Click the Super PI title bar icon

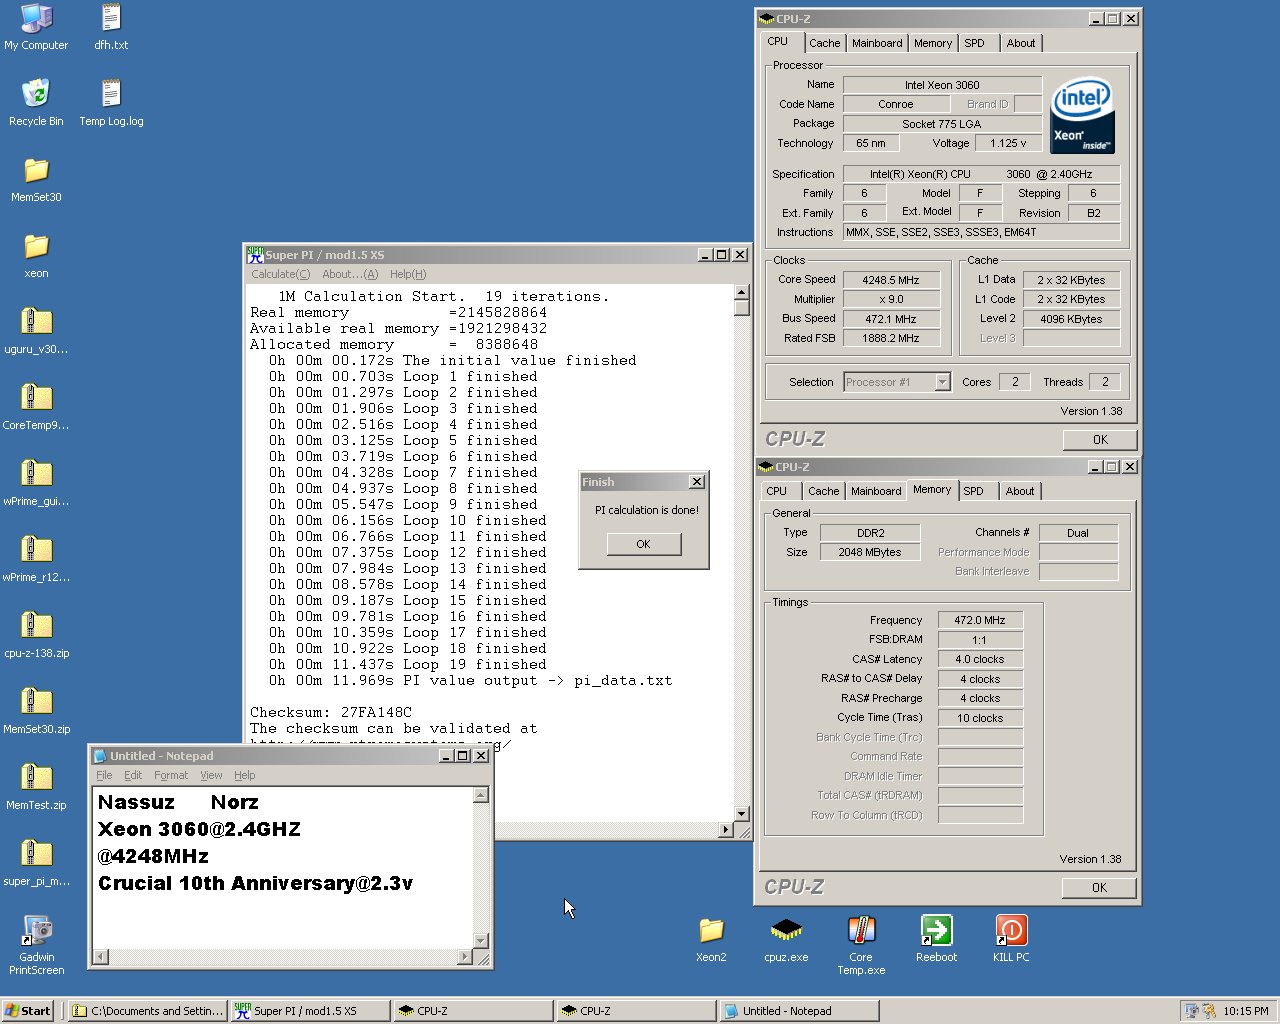click(255, 254)
